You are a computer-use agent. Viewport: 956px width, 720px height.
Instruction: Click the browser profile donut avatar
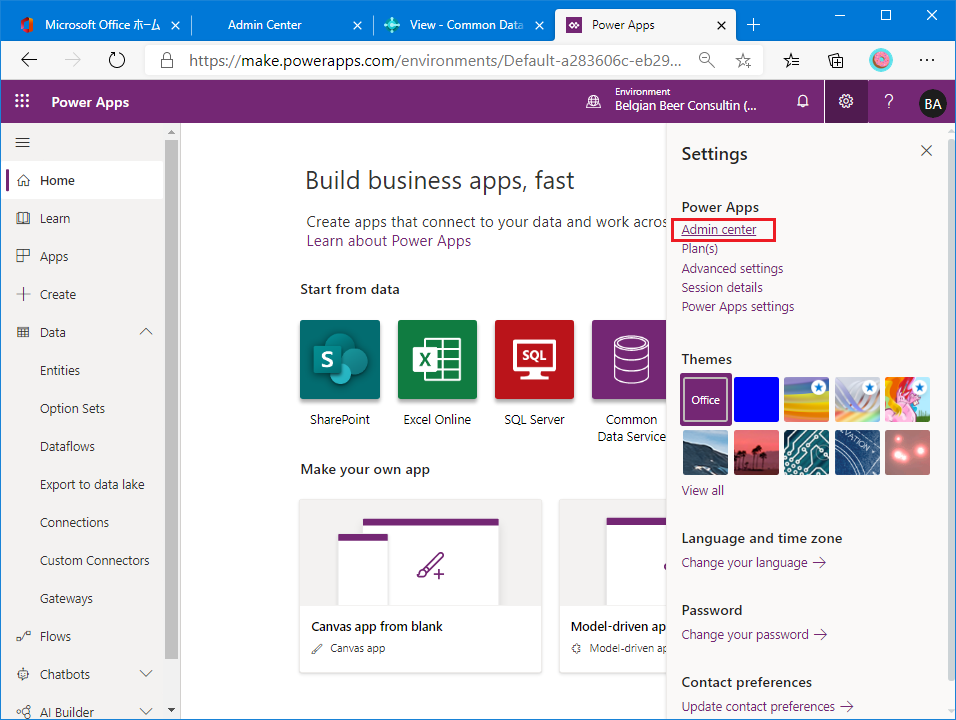pyautogui.click(x=880, y=60)
